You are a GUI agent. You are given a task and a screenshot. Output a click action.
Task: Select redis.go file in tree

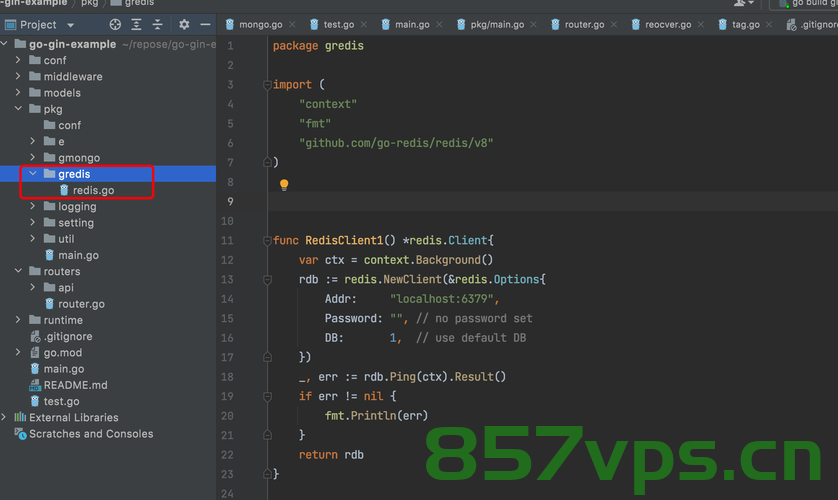click(93, 190)
